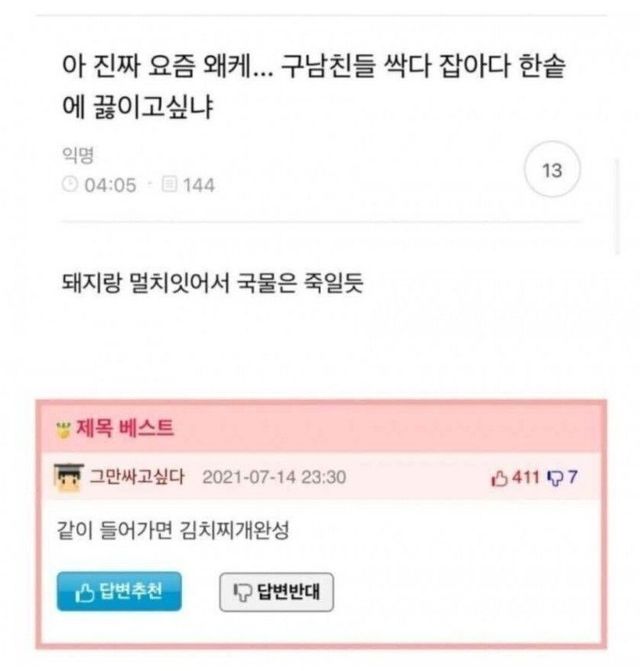The width and height of the screenshot is (640, 671).
Task: Open the 13 comments circle badge
Action: point(552,169)
